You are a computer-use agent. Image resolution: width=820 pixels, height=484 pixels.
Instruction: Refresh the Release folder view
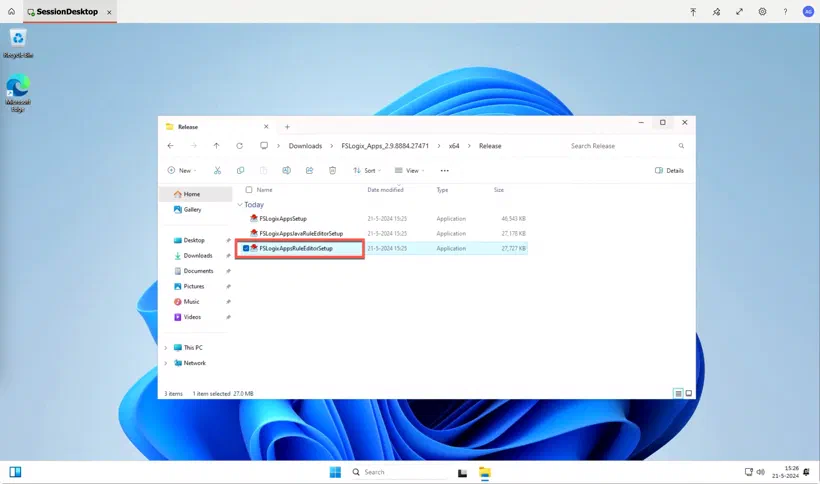pyautogui.click(x=240, y=146)
